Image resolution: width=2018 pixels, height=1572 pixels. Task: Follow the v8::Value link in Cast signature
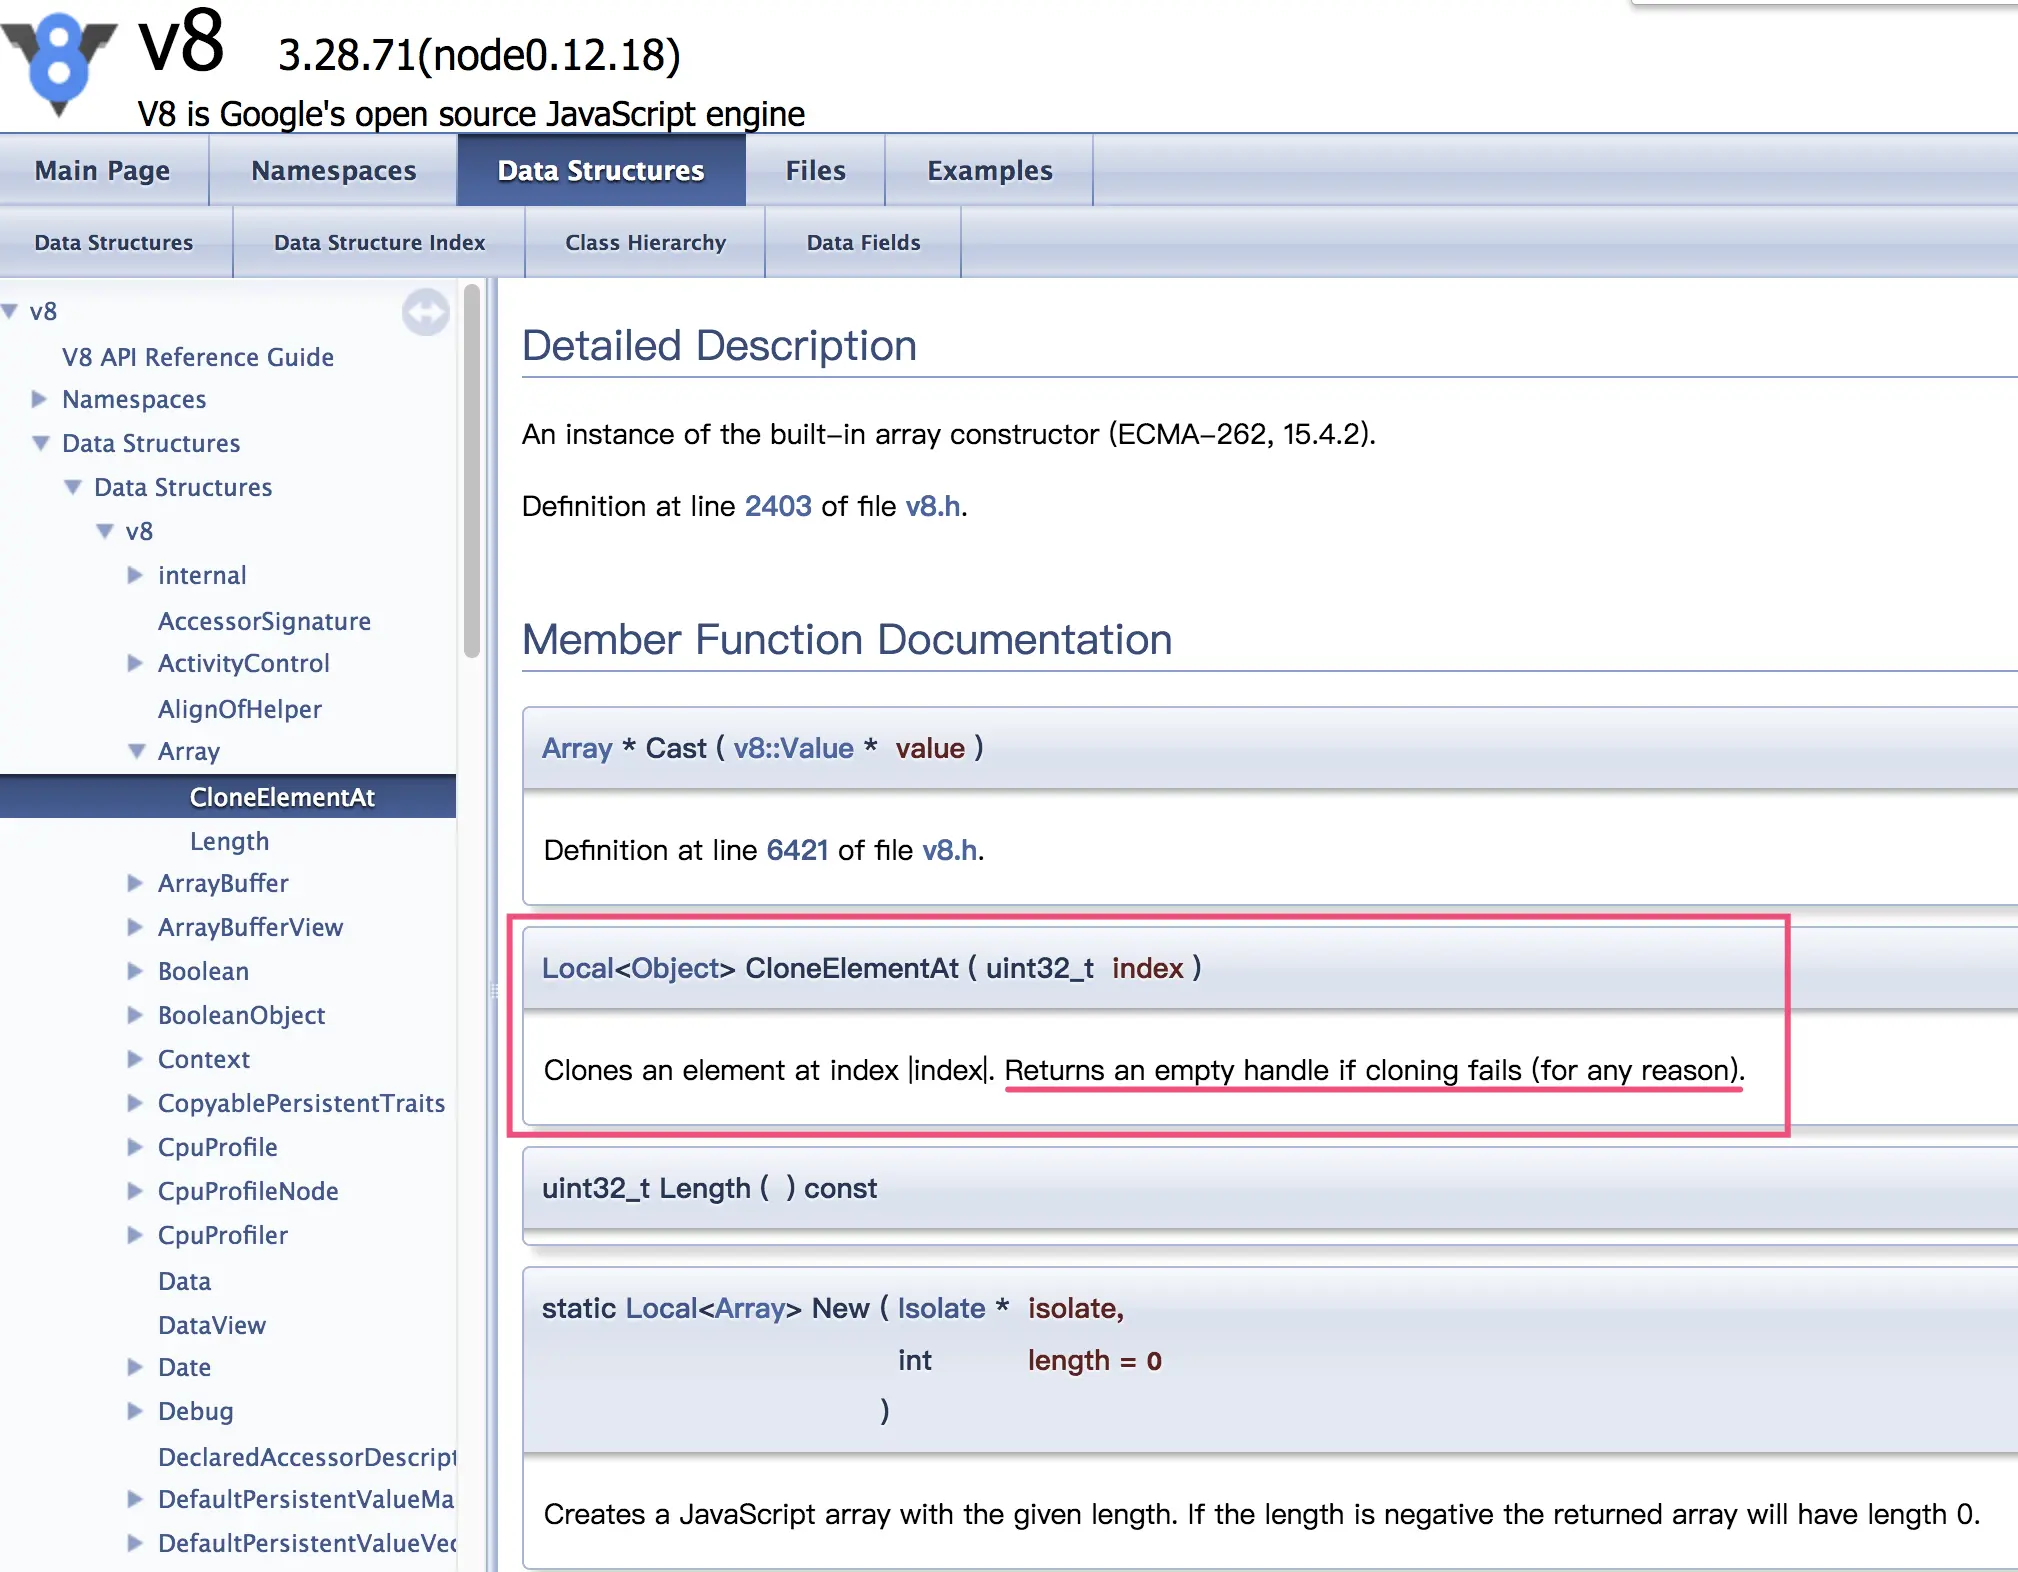coord(793,748)
